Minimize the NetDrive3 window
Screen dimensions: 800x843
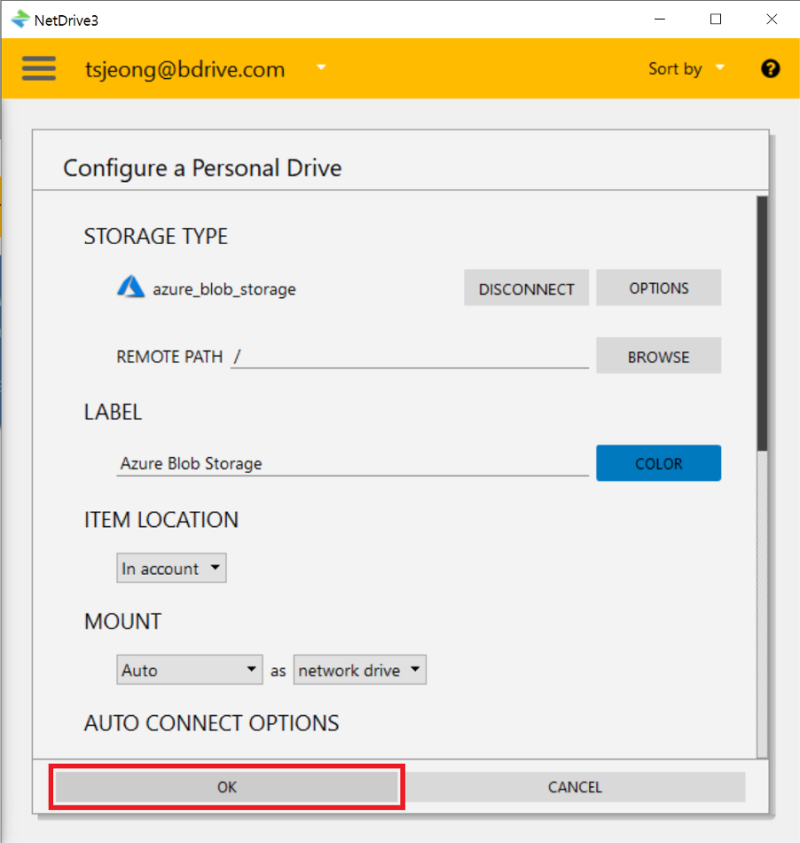coord(660,19)
